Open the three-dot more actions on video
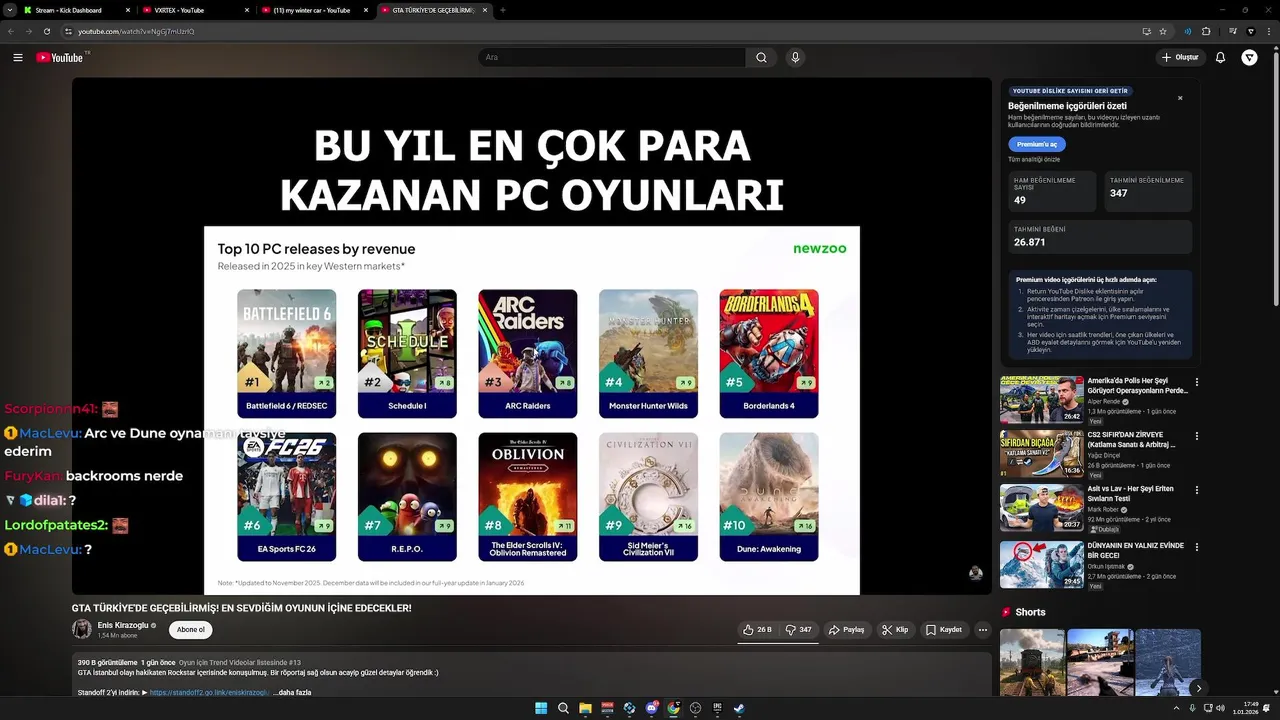The height and width of the screenshot is (720, 1280). coord(983,630)
